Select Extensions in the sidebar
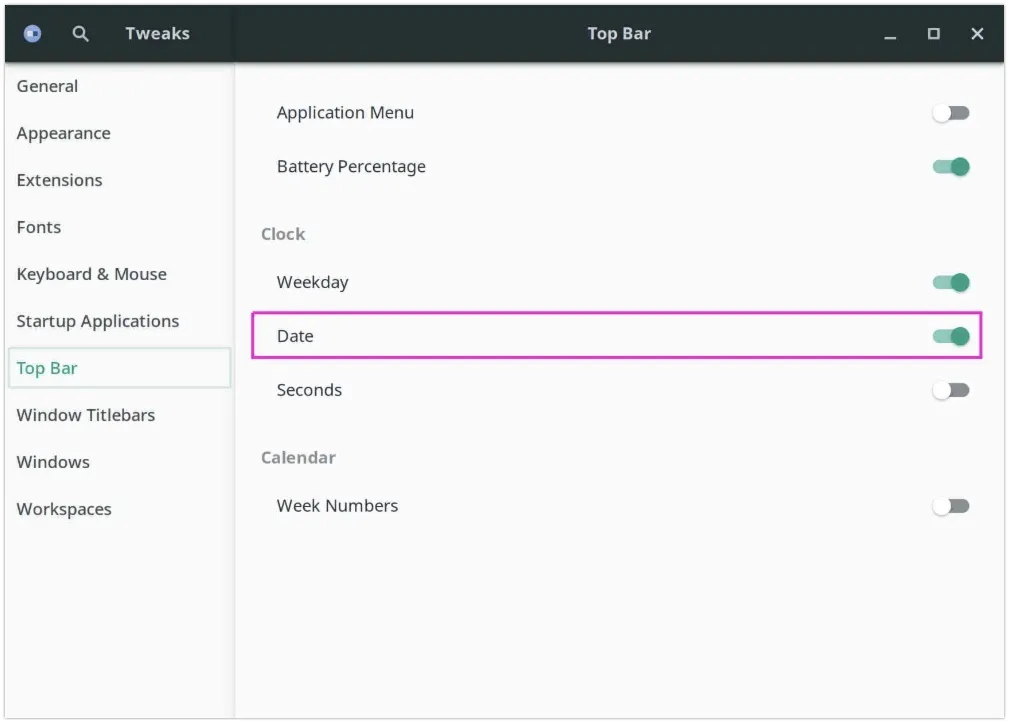Viewport: 1009px width, 723px height. [59, 180]
